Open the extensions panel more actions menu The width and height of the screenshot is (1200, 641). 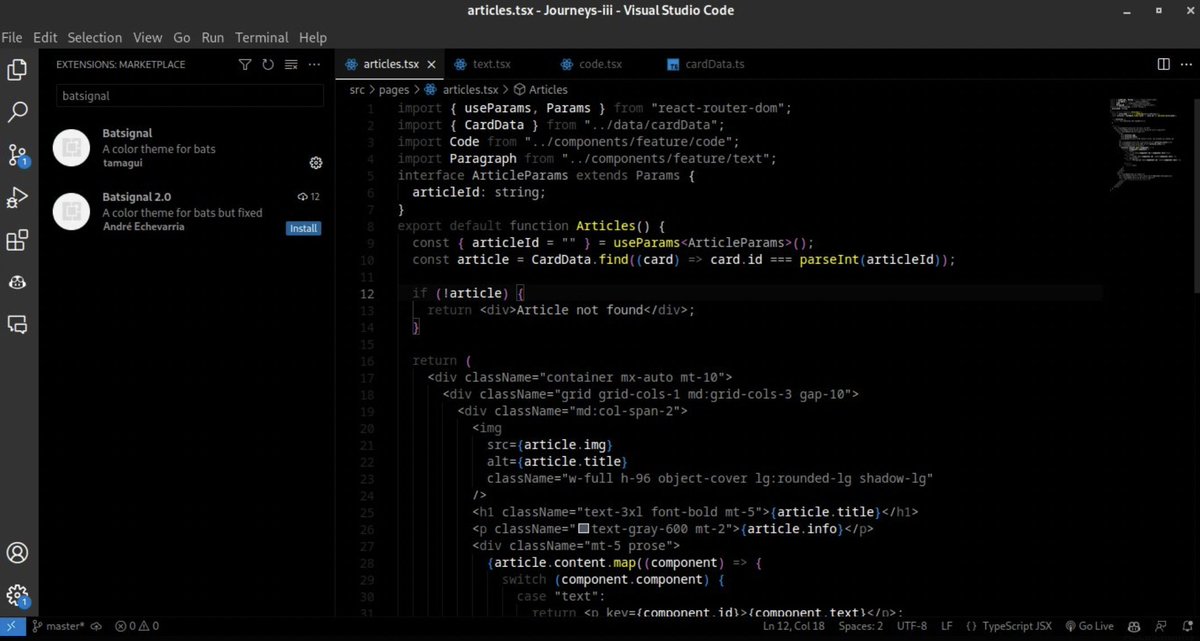click(x=314, y=64)
